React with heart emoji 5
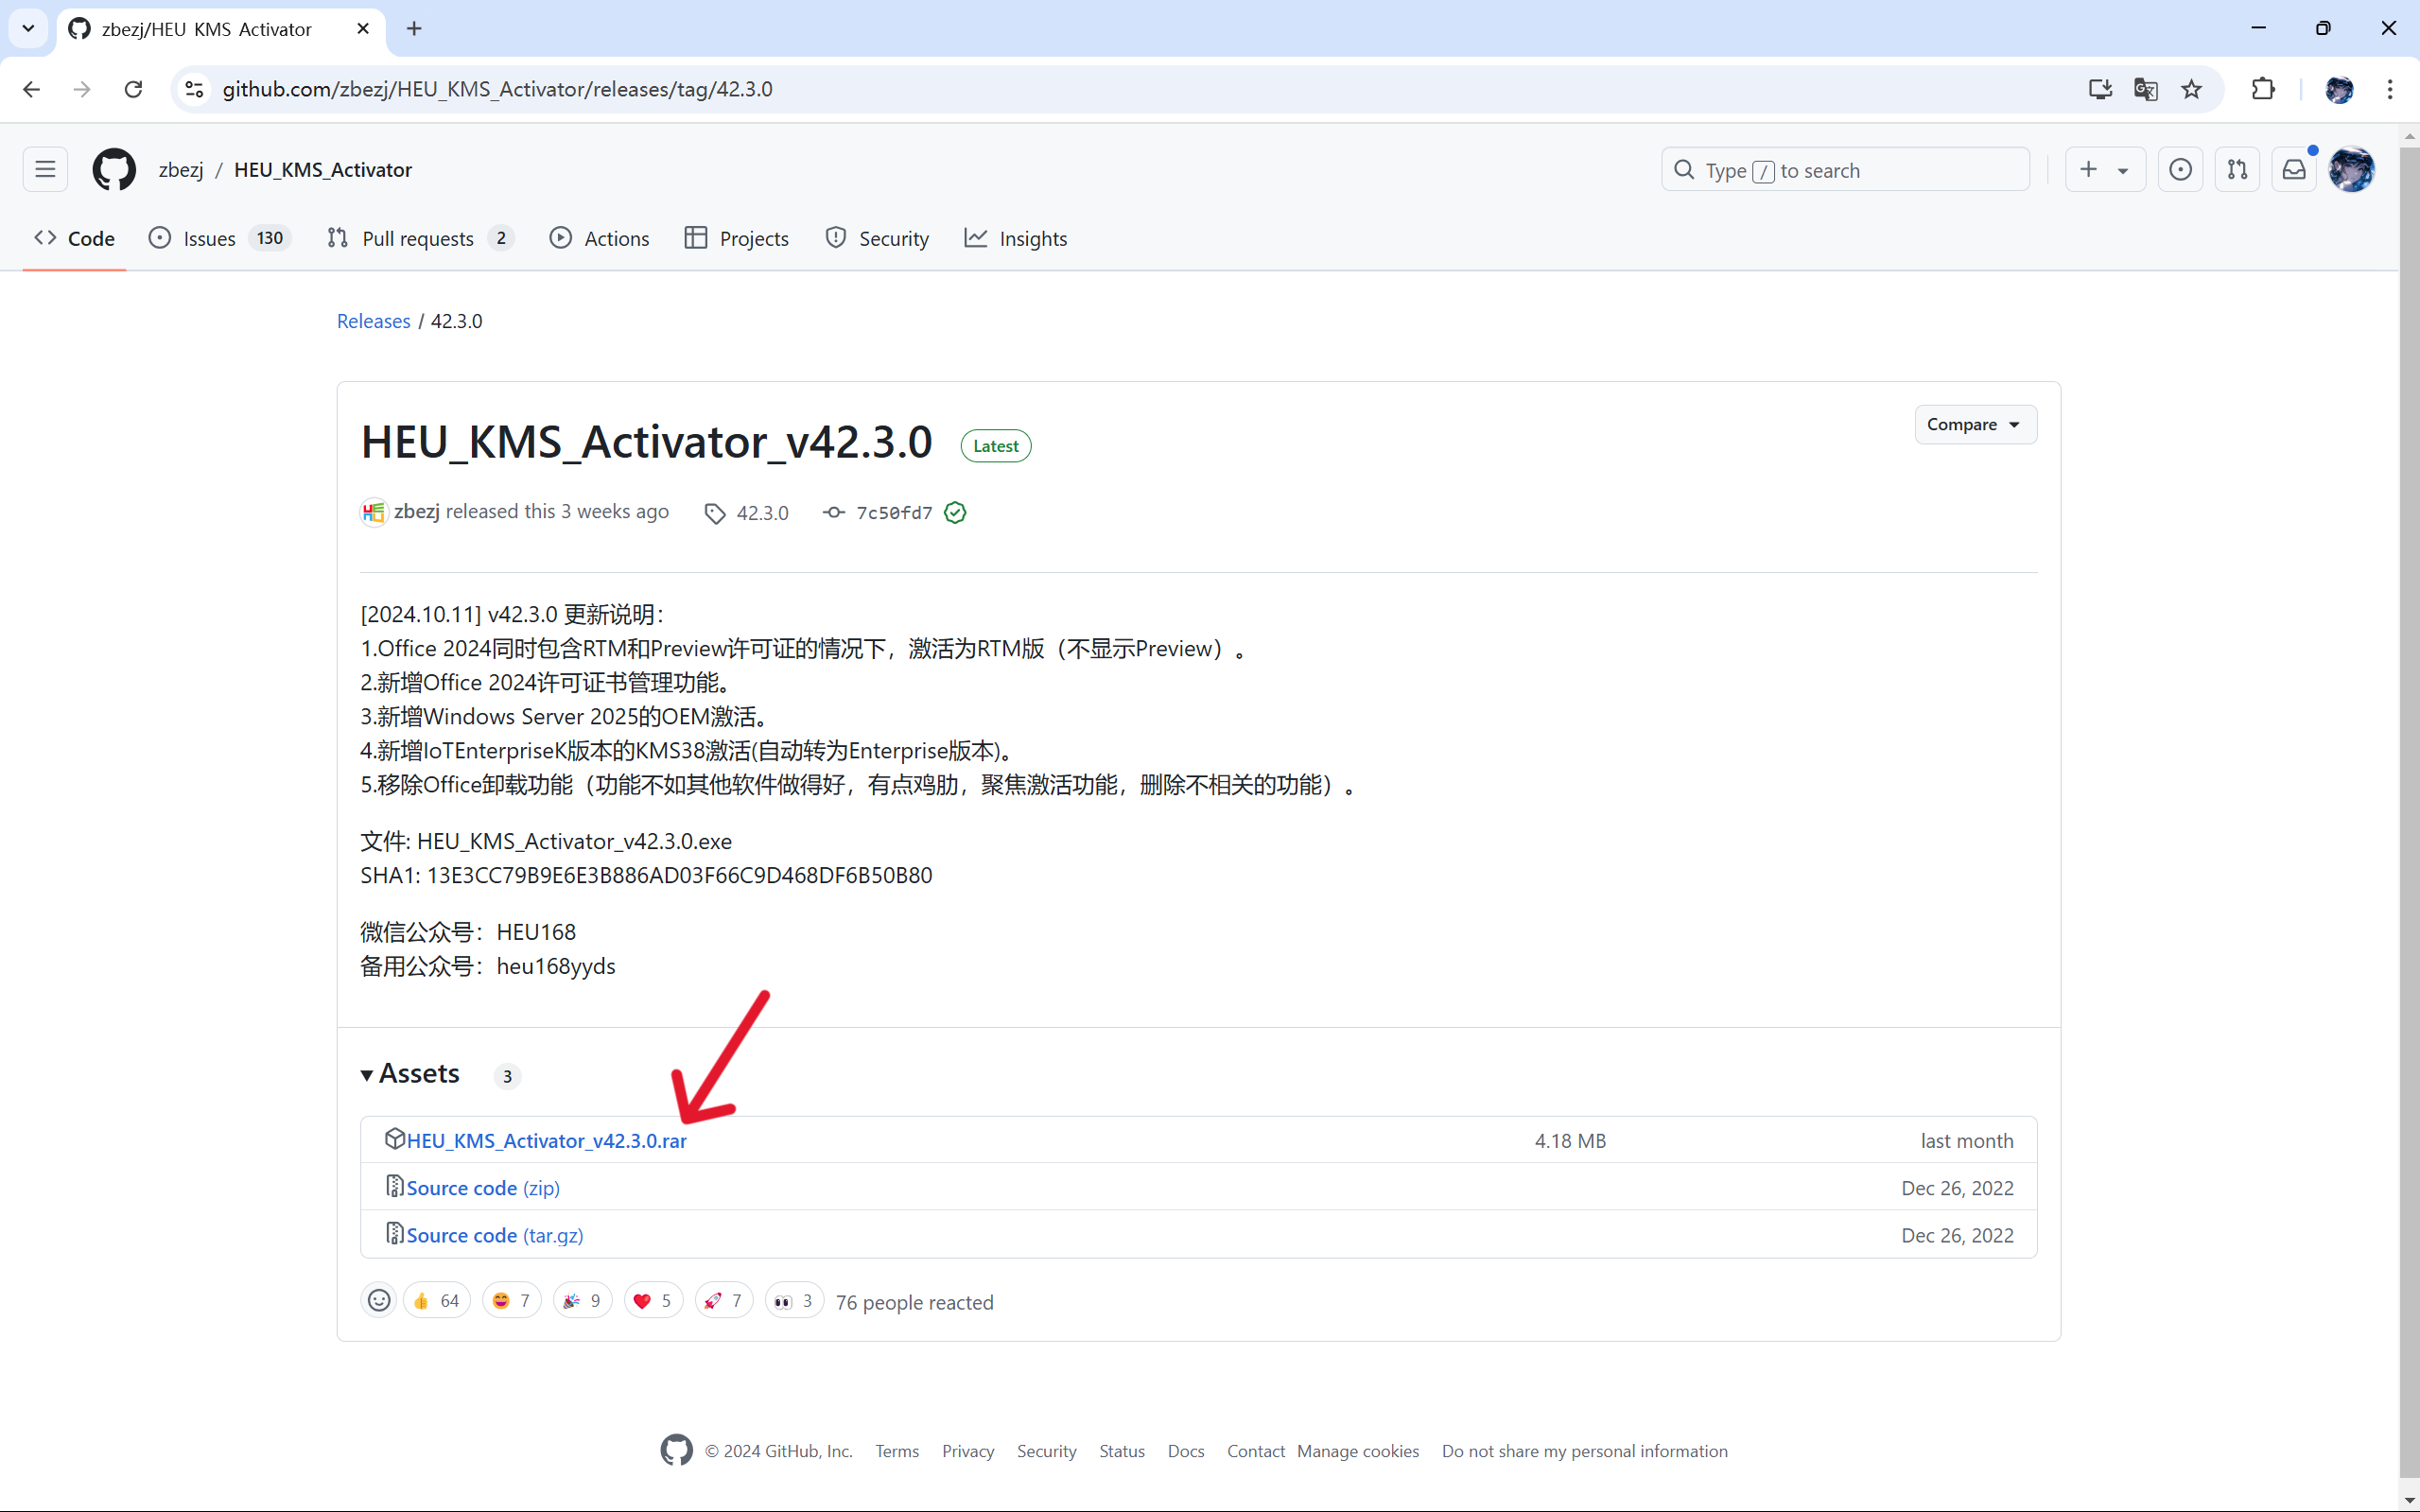 tap(653, 1300)
